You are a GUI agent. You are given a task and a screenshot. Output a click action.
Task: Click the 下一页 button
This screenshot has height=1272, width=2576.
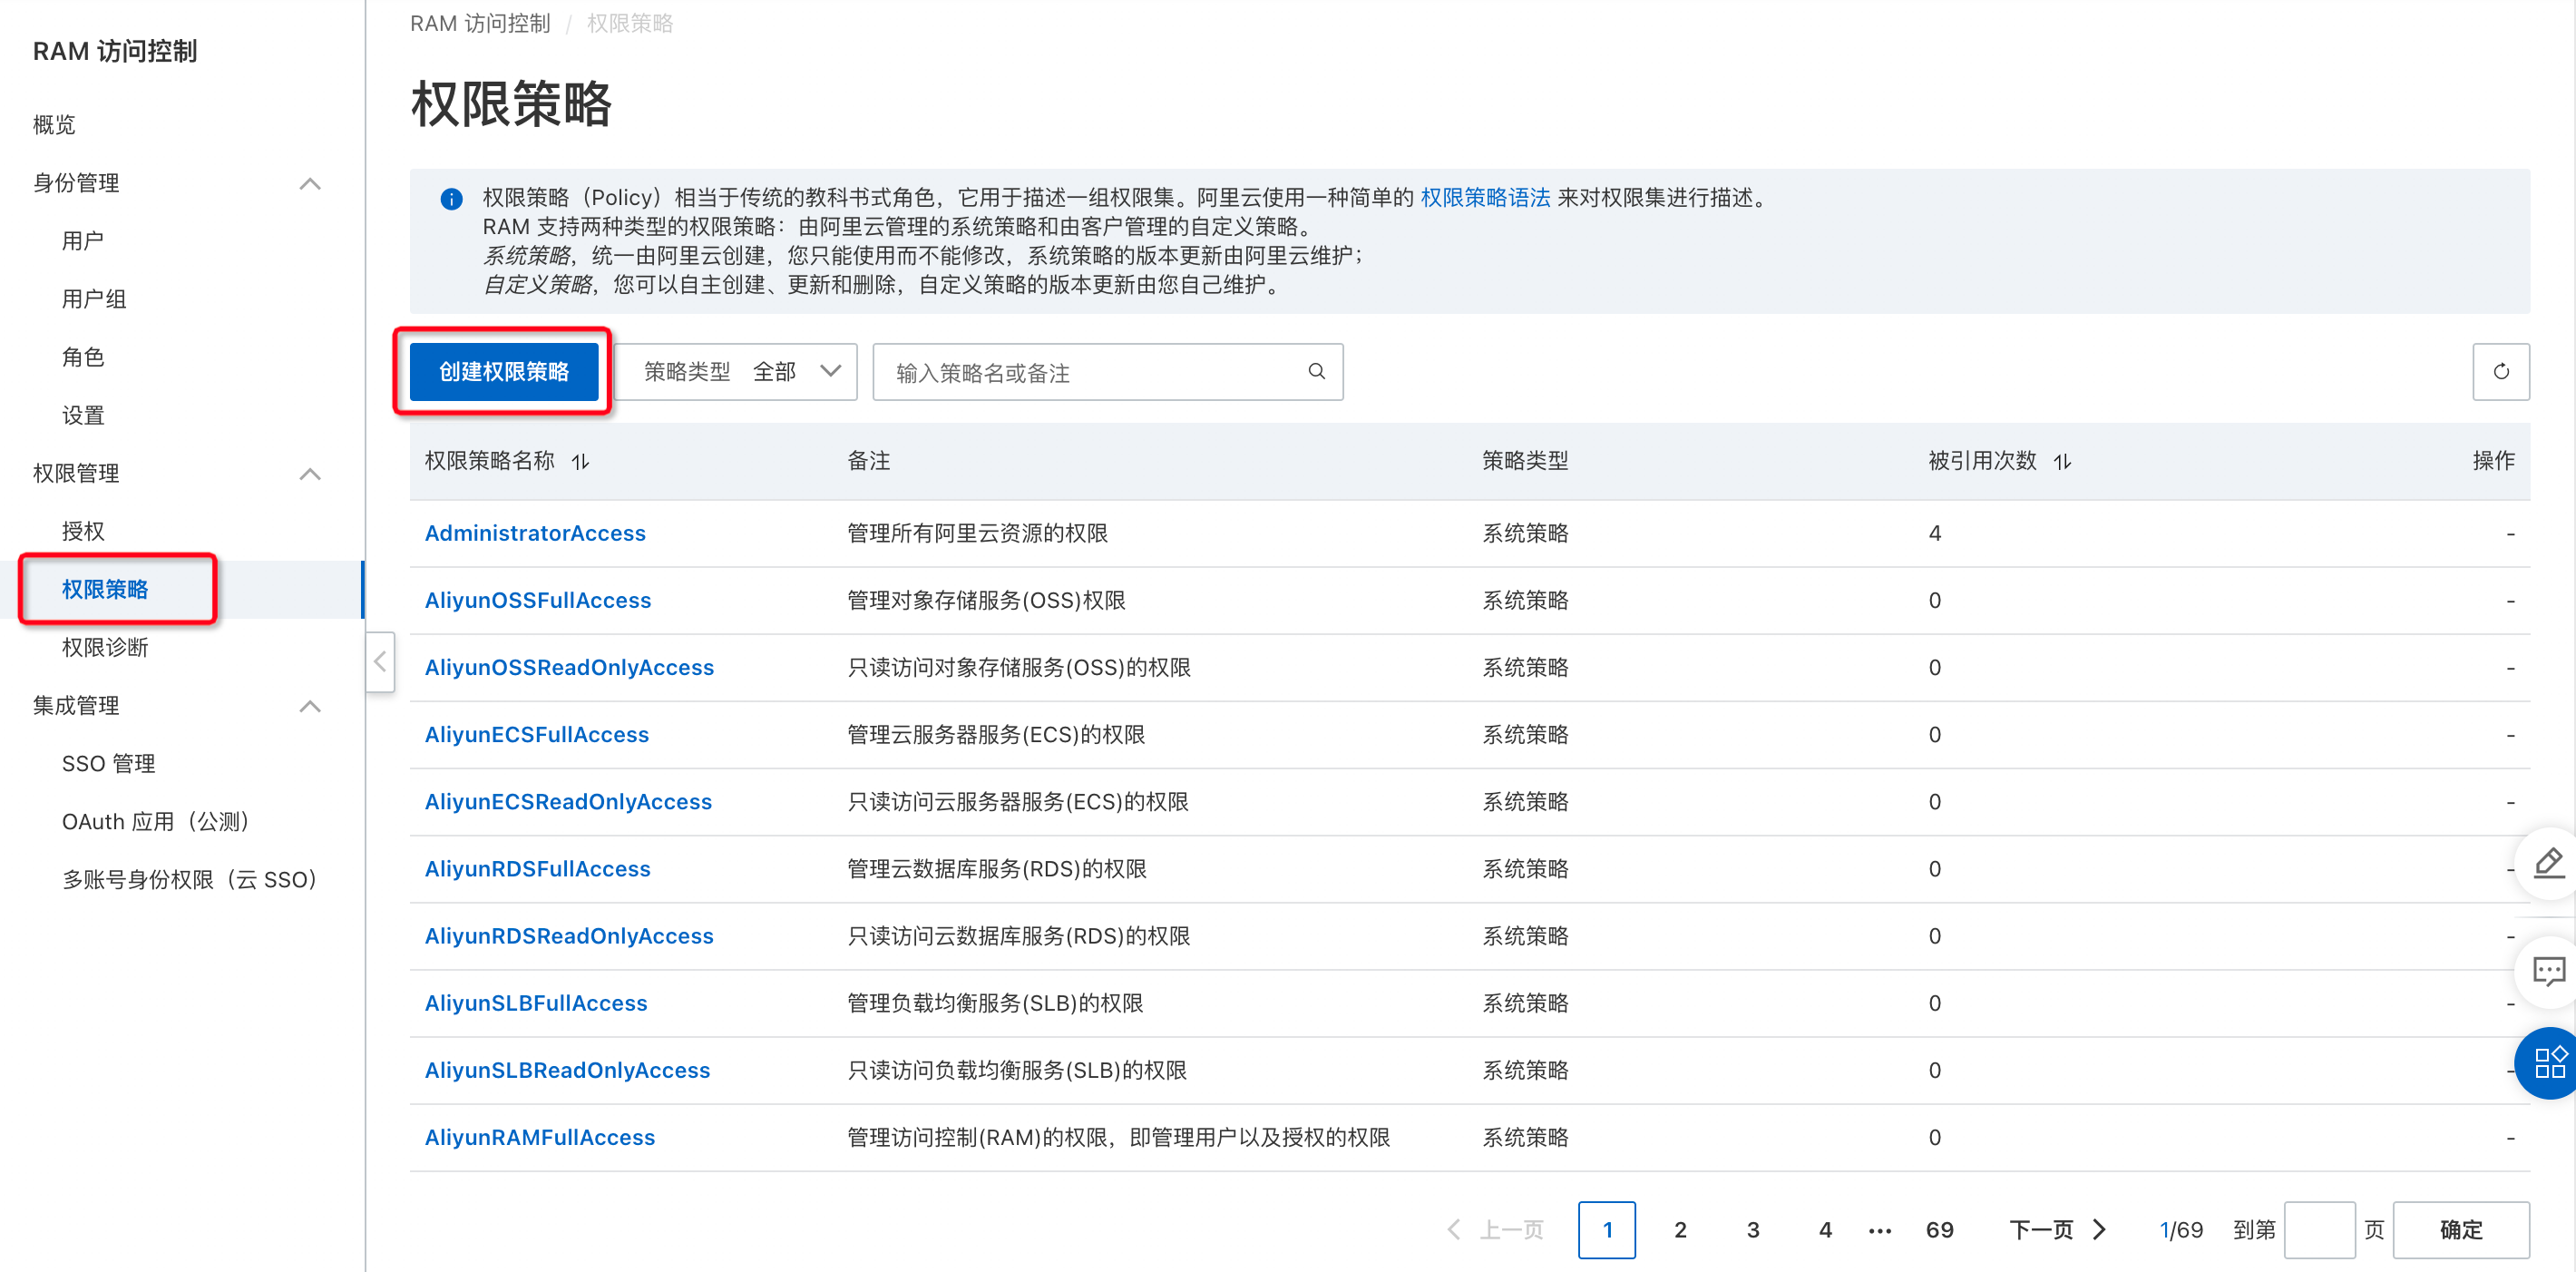[x=2058, y=1229]
